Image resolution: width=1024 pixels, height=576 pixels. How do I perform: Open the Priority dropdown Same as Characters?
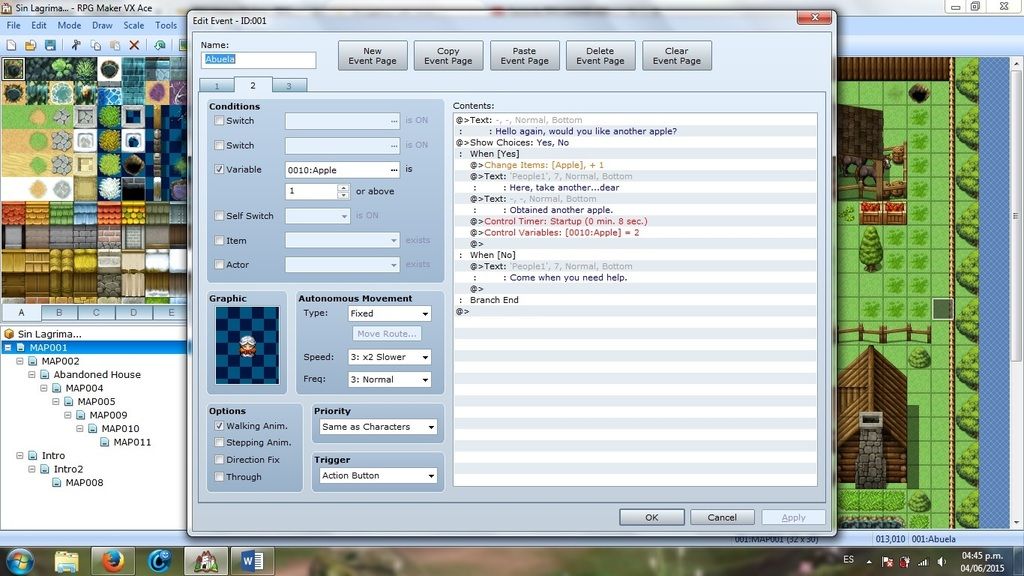point(377,427)
